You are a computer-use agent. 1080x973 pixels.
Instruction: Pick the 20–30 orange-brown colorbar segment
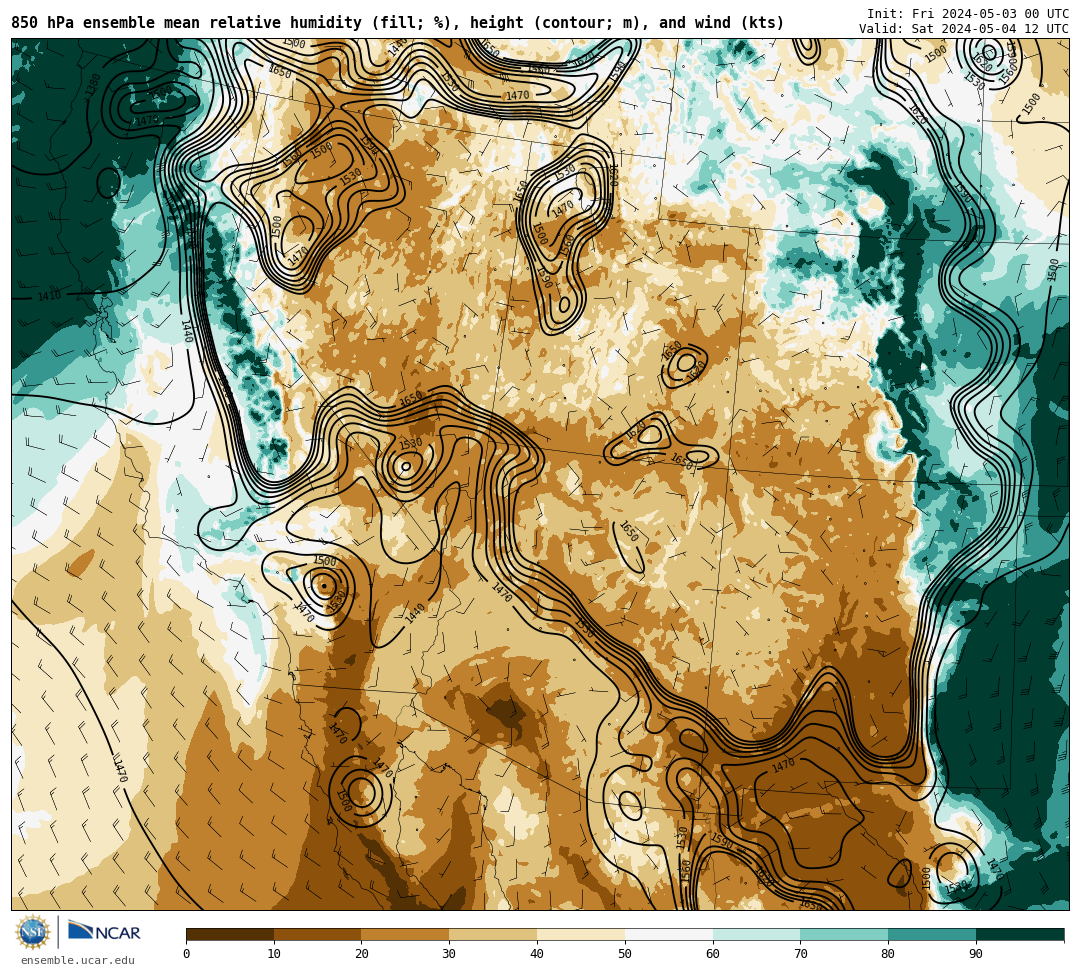tap(406, 934)
